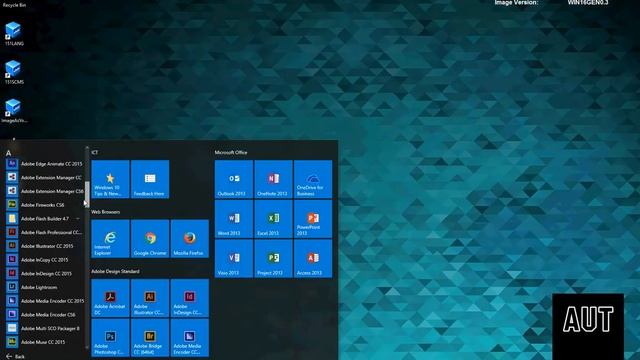
Task: Launch OneNote 2013 tile
Action: pyautogui.click(x=273, y=179)
